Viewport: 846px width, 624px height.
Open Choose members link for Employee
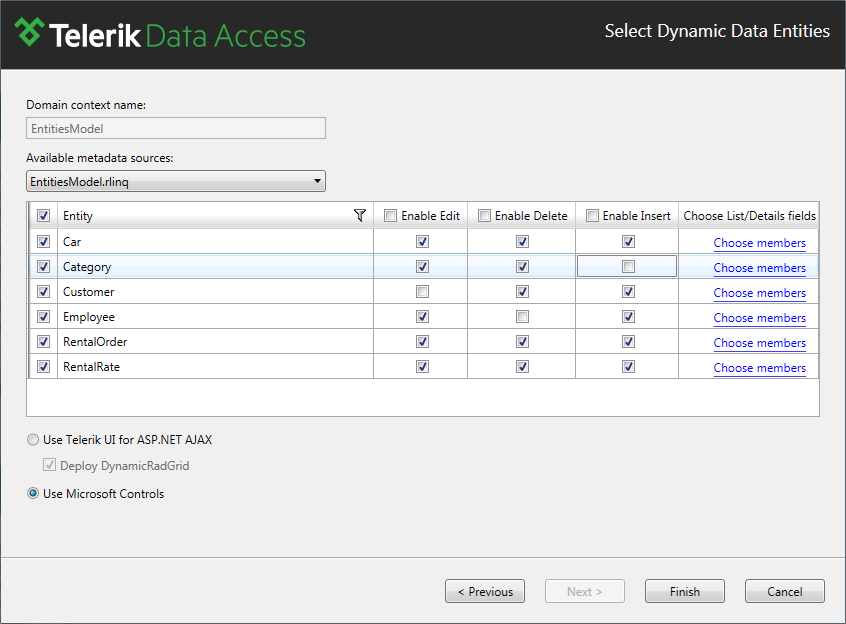[760, 318]
